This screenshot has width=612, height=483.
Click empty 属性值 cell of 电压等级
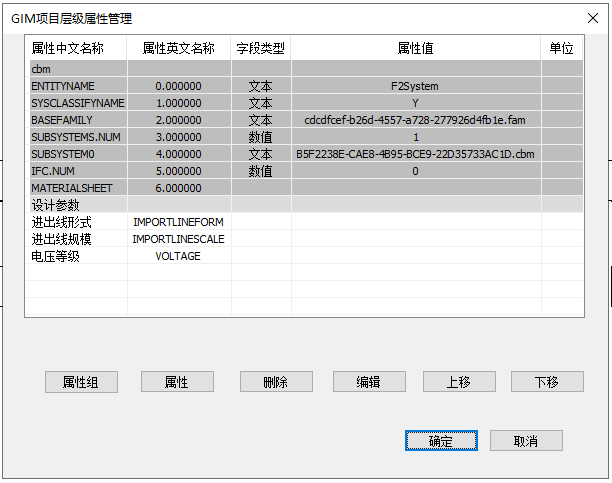416,256
